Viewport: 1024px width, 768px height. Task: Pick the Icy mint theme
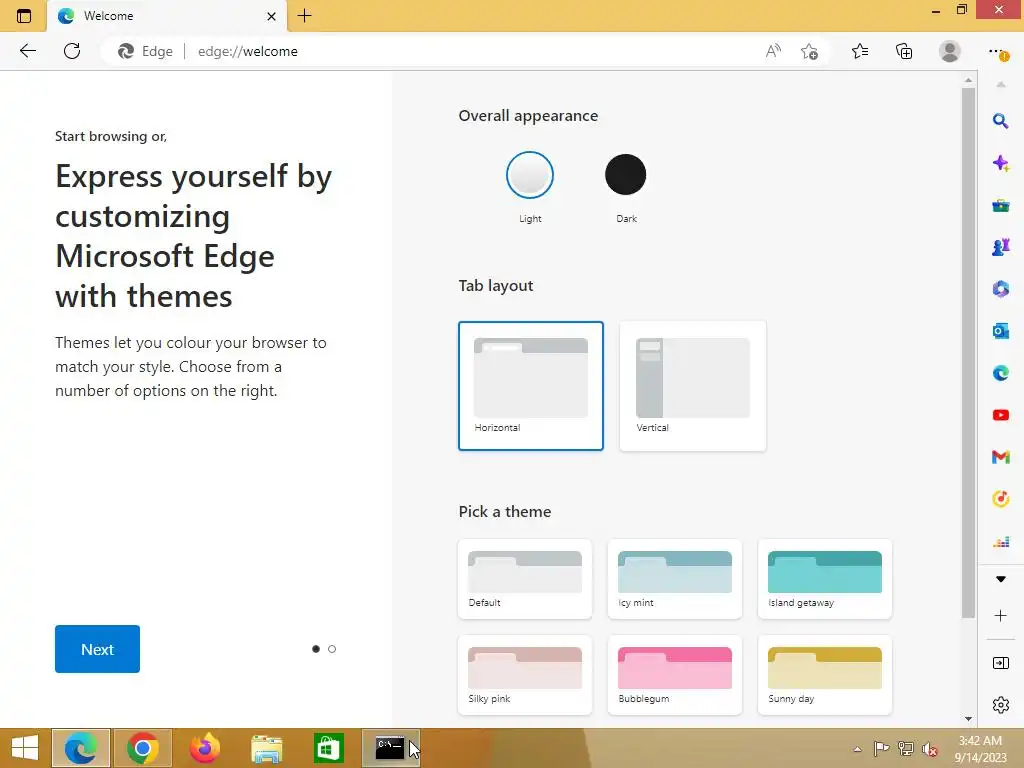[675, 579]
